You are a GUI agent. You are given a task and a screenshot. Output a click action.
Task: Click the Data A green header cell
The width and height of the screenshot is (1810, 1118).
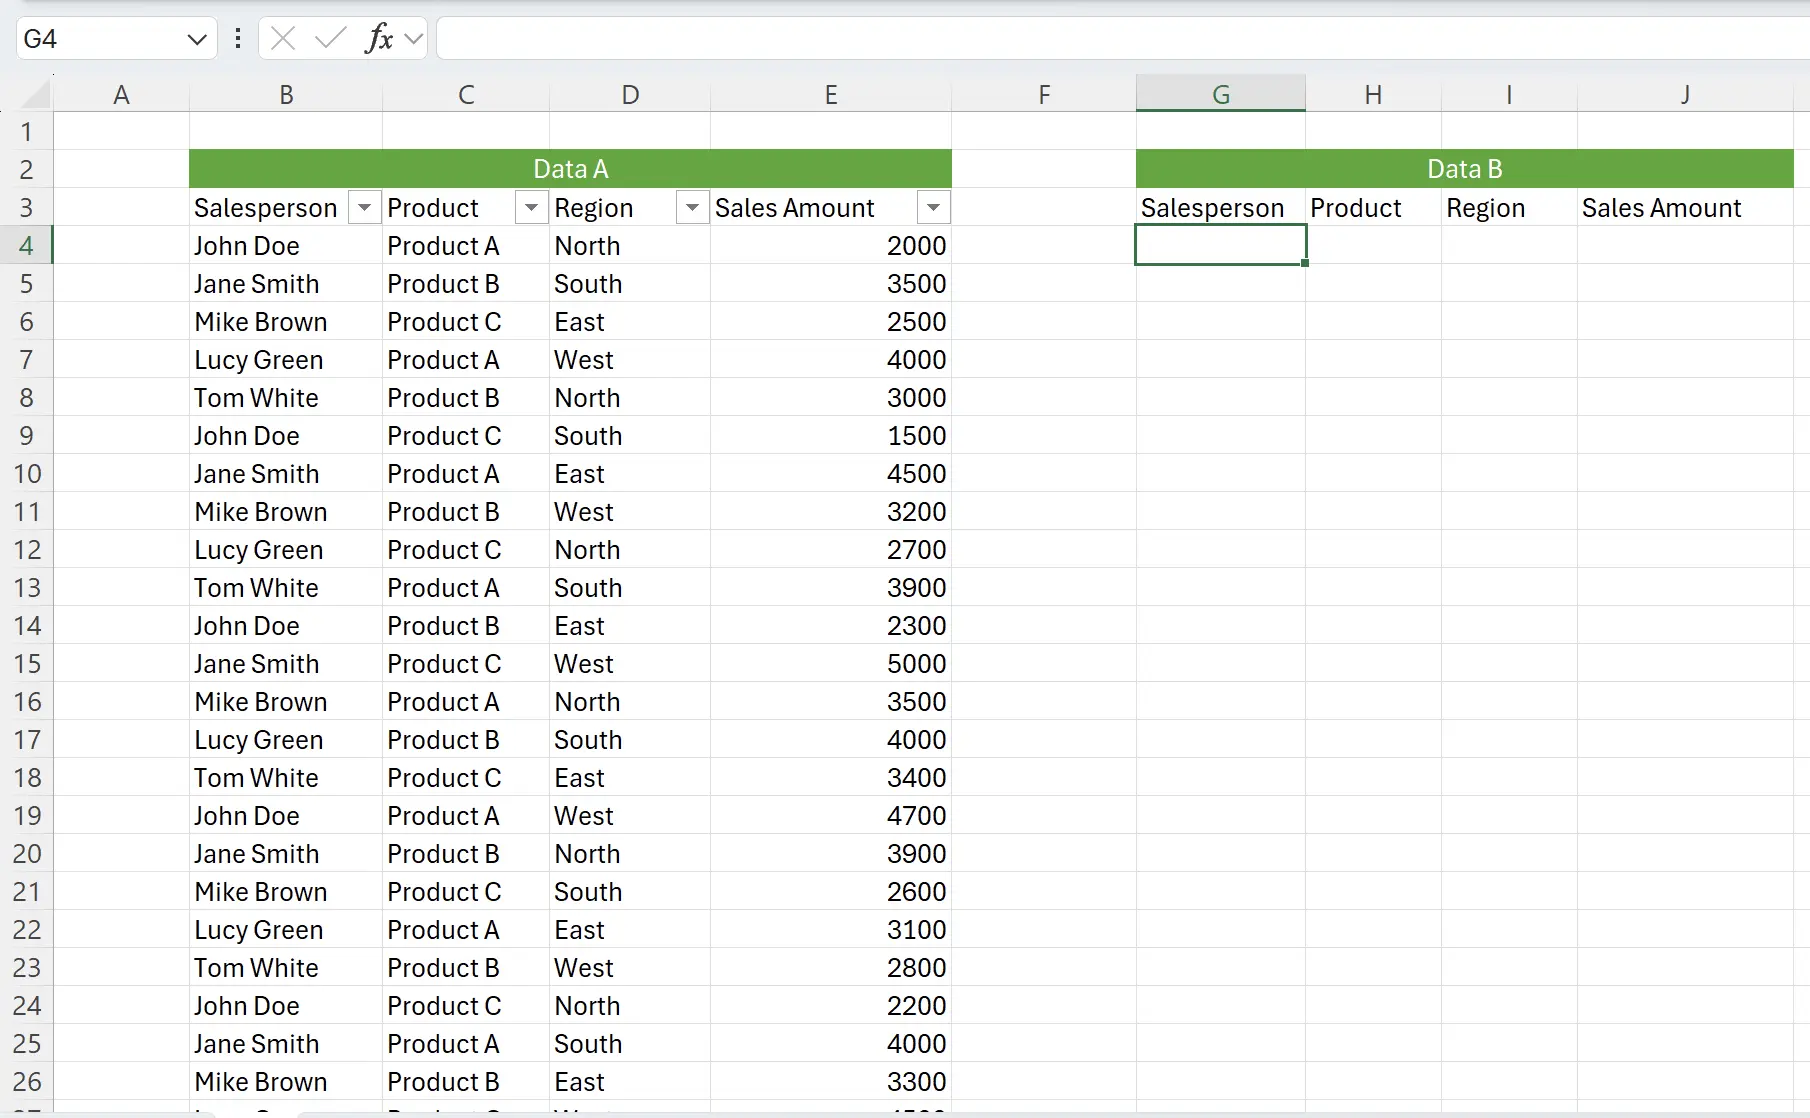pos(570,169)
